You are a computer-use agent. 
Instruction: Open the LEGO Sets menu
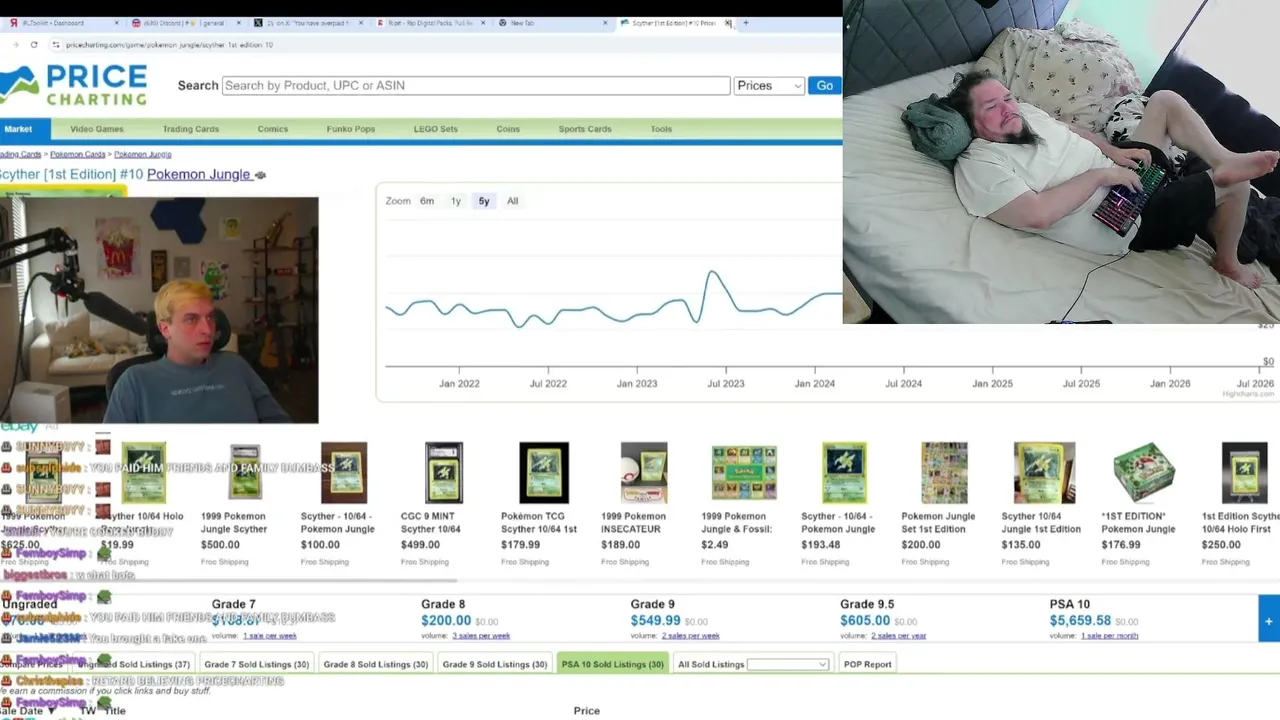pos(436,129)
